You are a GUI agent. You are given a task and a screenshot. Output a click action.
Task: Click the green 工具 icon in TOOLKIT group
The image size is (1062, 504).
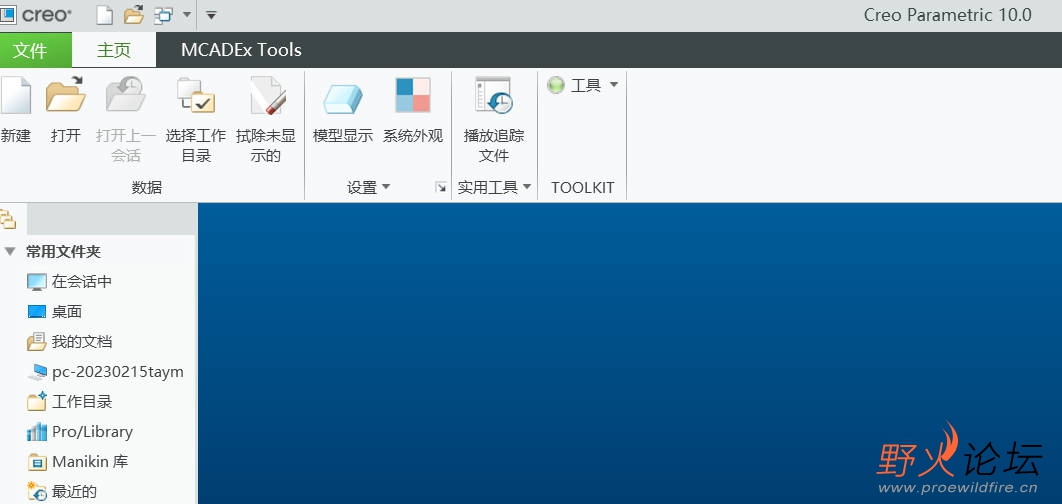555,85
